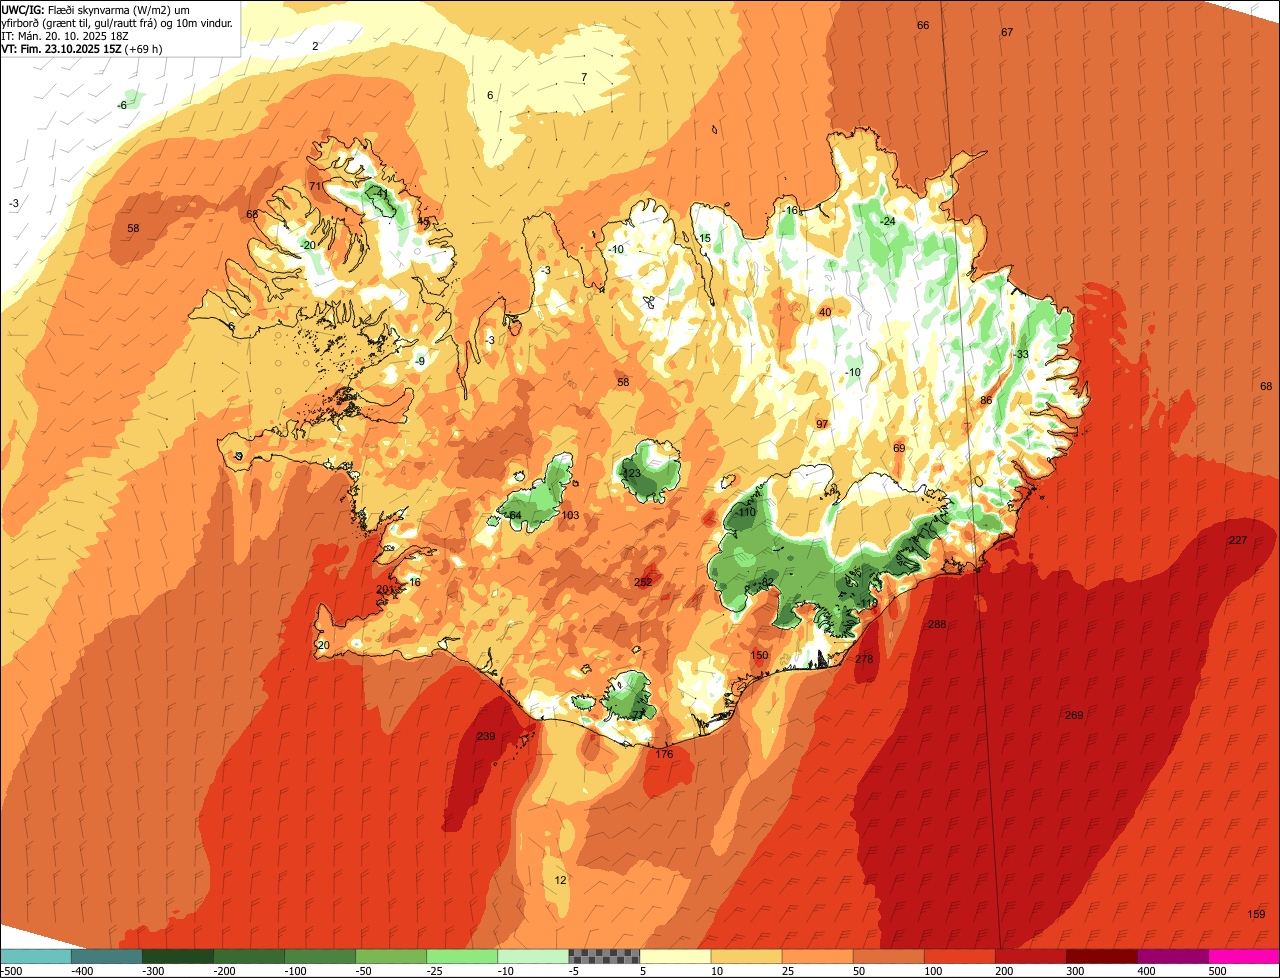
Task: Pick the pale green -10 to -5 swatch
Action: click(x=532, y=957)
